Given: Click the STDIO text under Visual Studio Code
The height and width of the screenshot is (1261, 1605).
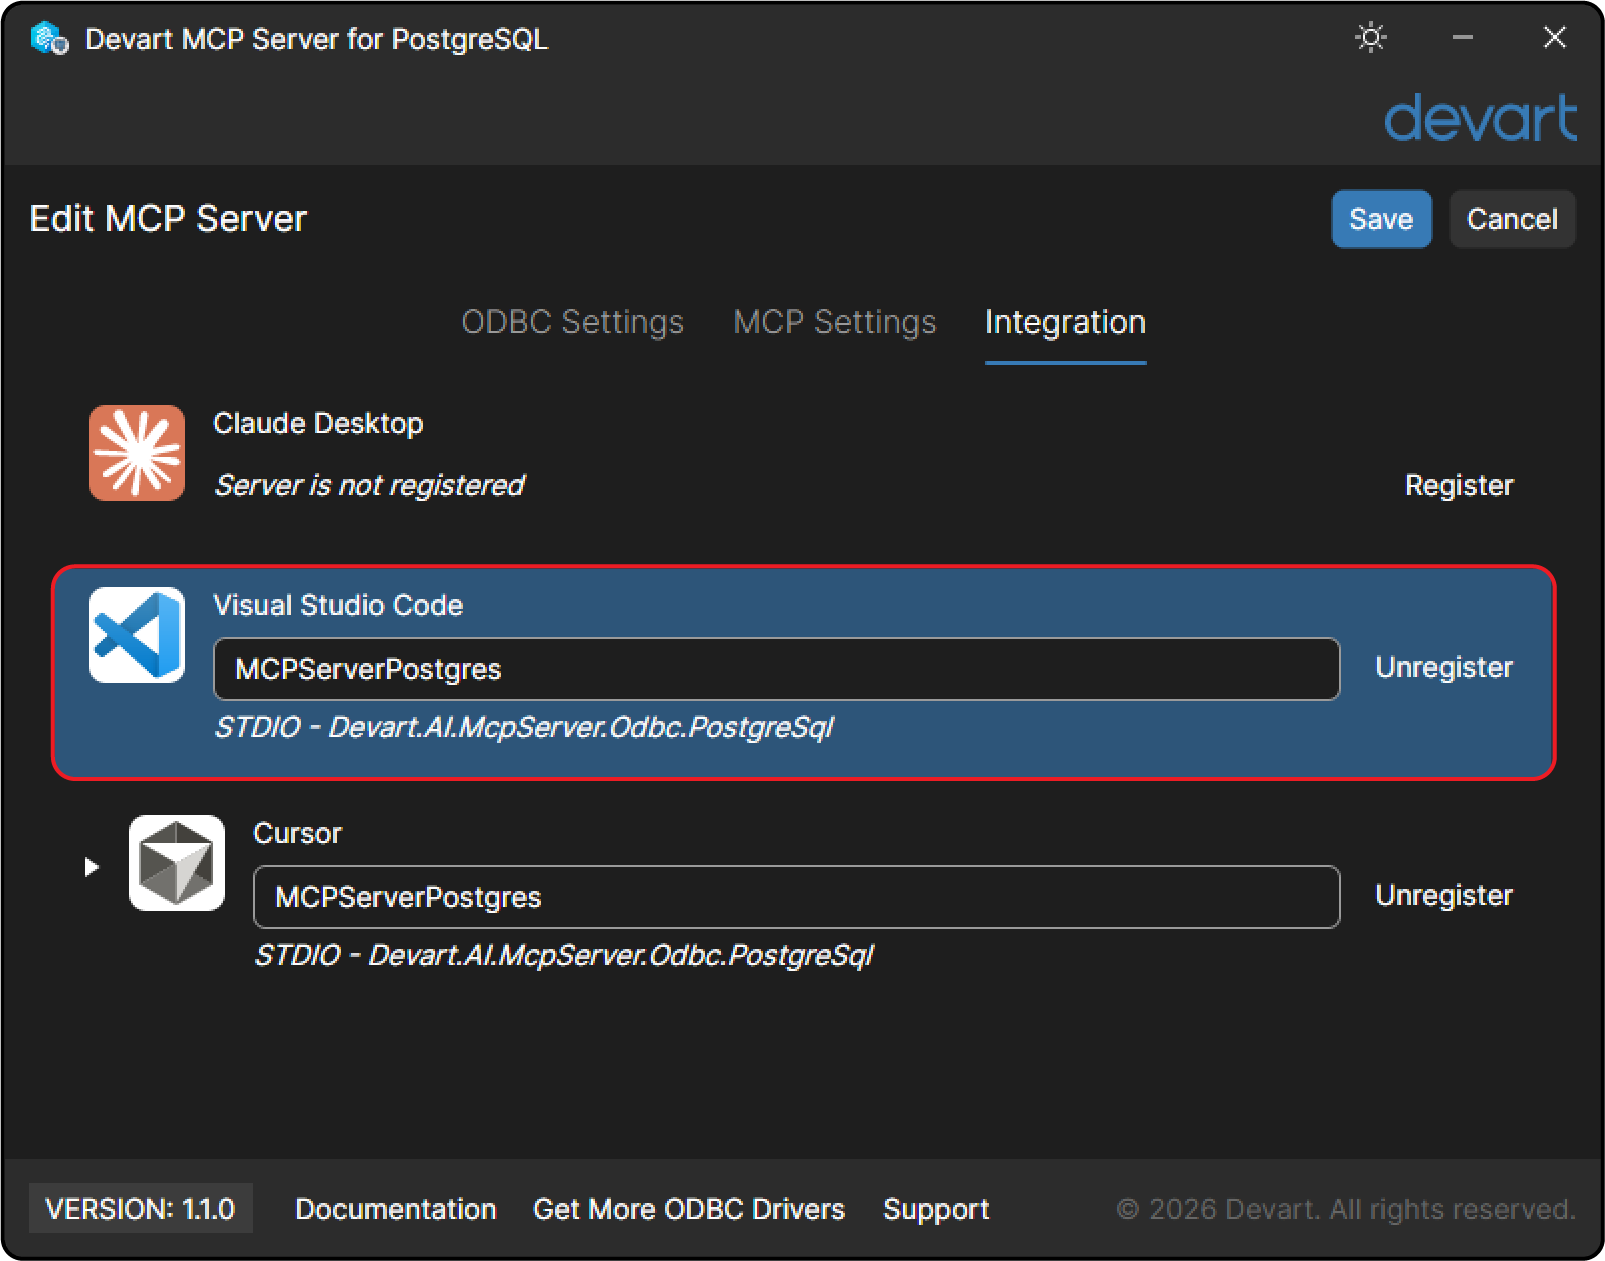Looking at the screenshot, I should 523,727.
